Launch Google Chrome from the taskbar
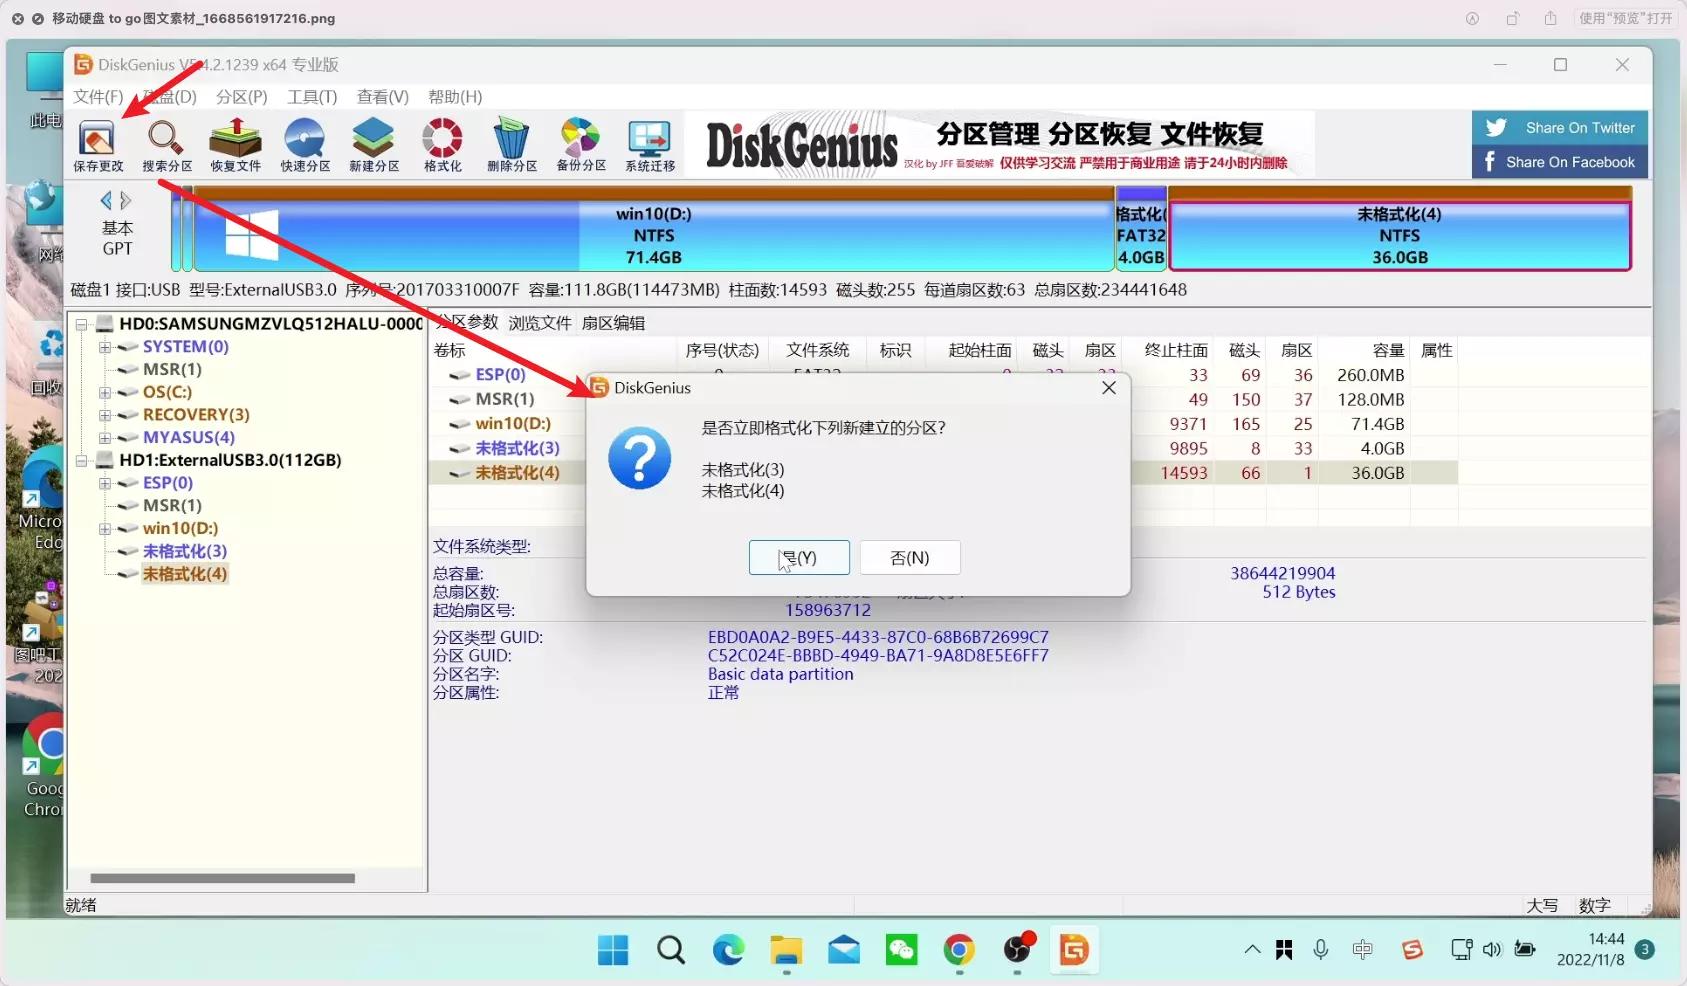The image size is (1687, 986). point(958,950)
